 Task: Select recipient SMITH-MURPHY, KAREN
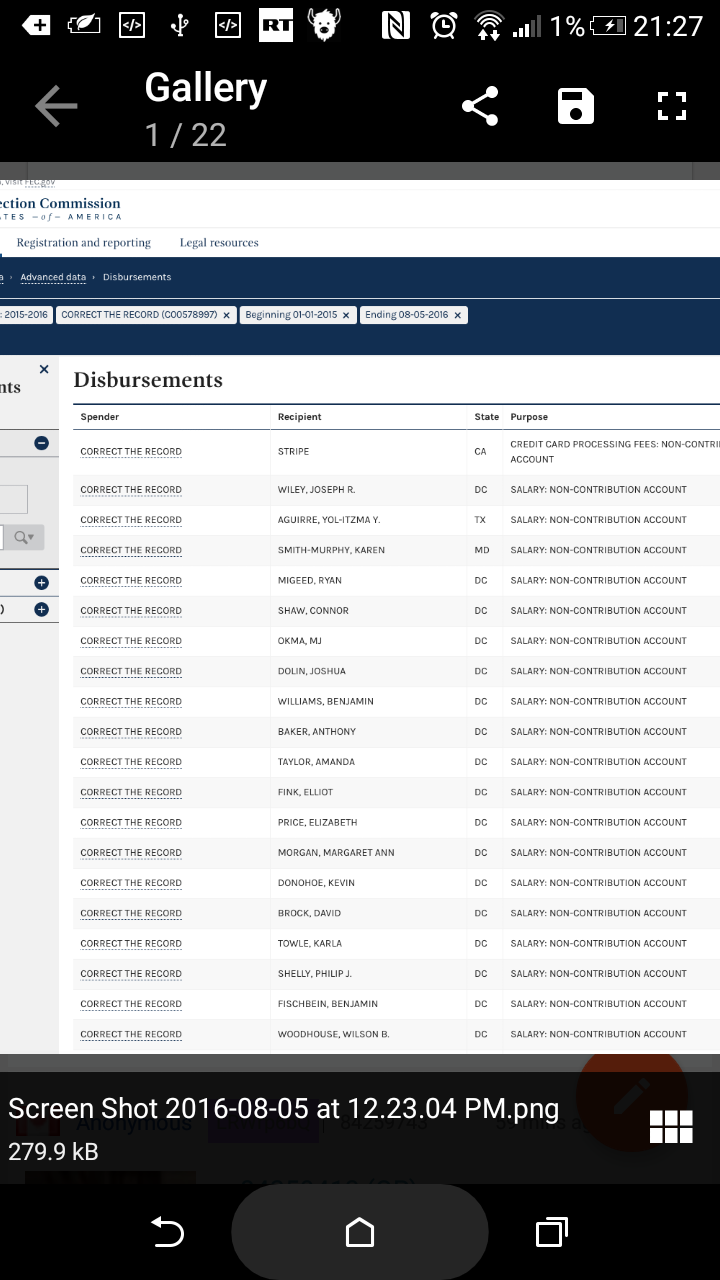click(331, 550)
